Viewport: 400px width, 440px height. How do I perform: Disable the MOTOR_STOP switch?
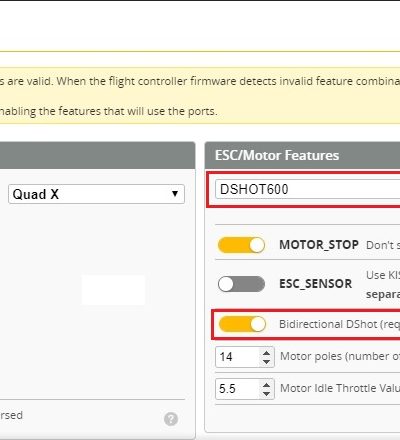click(241, 245)
